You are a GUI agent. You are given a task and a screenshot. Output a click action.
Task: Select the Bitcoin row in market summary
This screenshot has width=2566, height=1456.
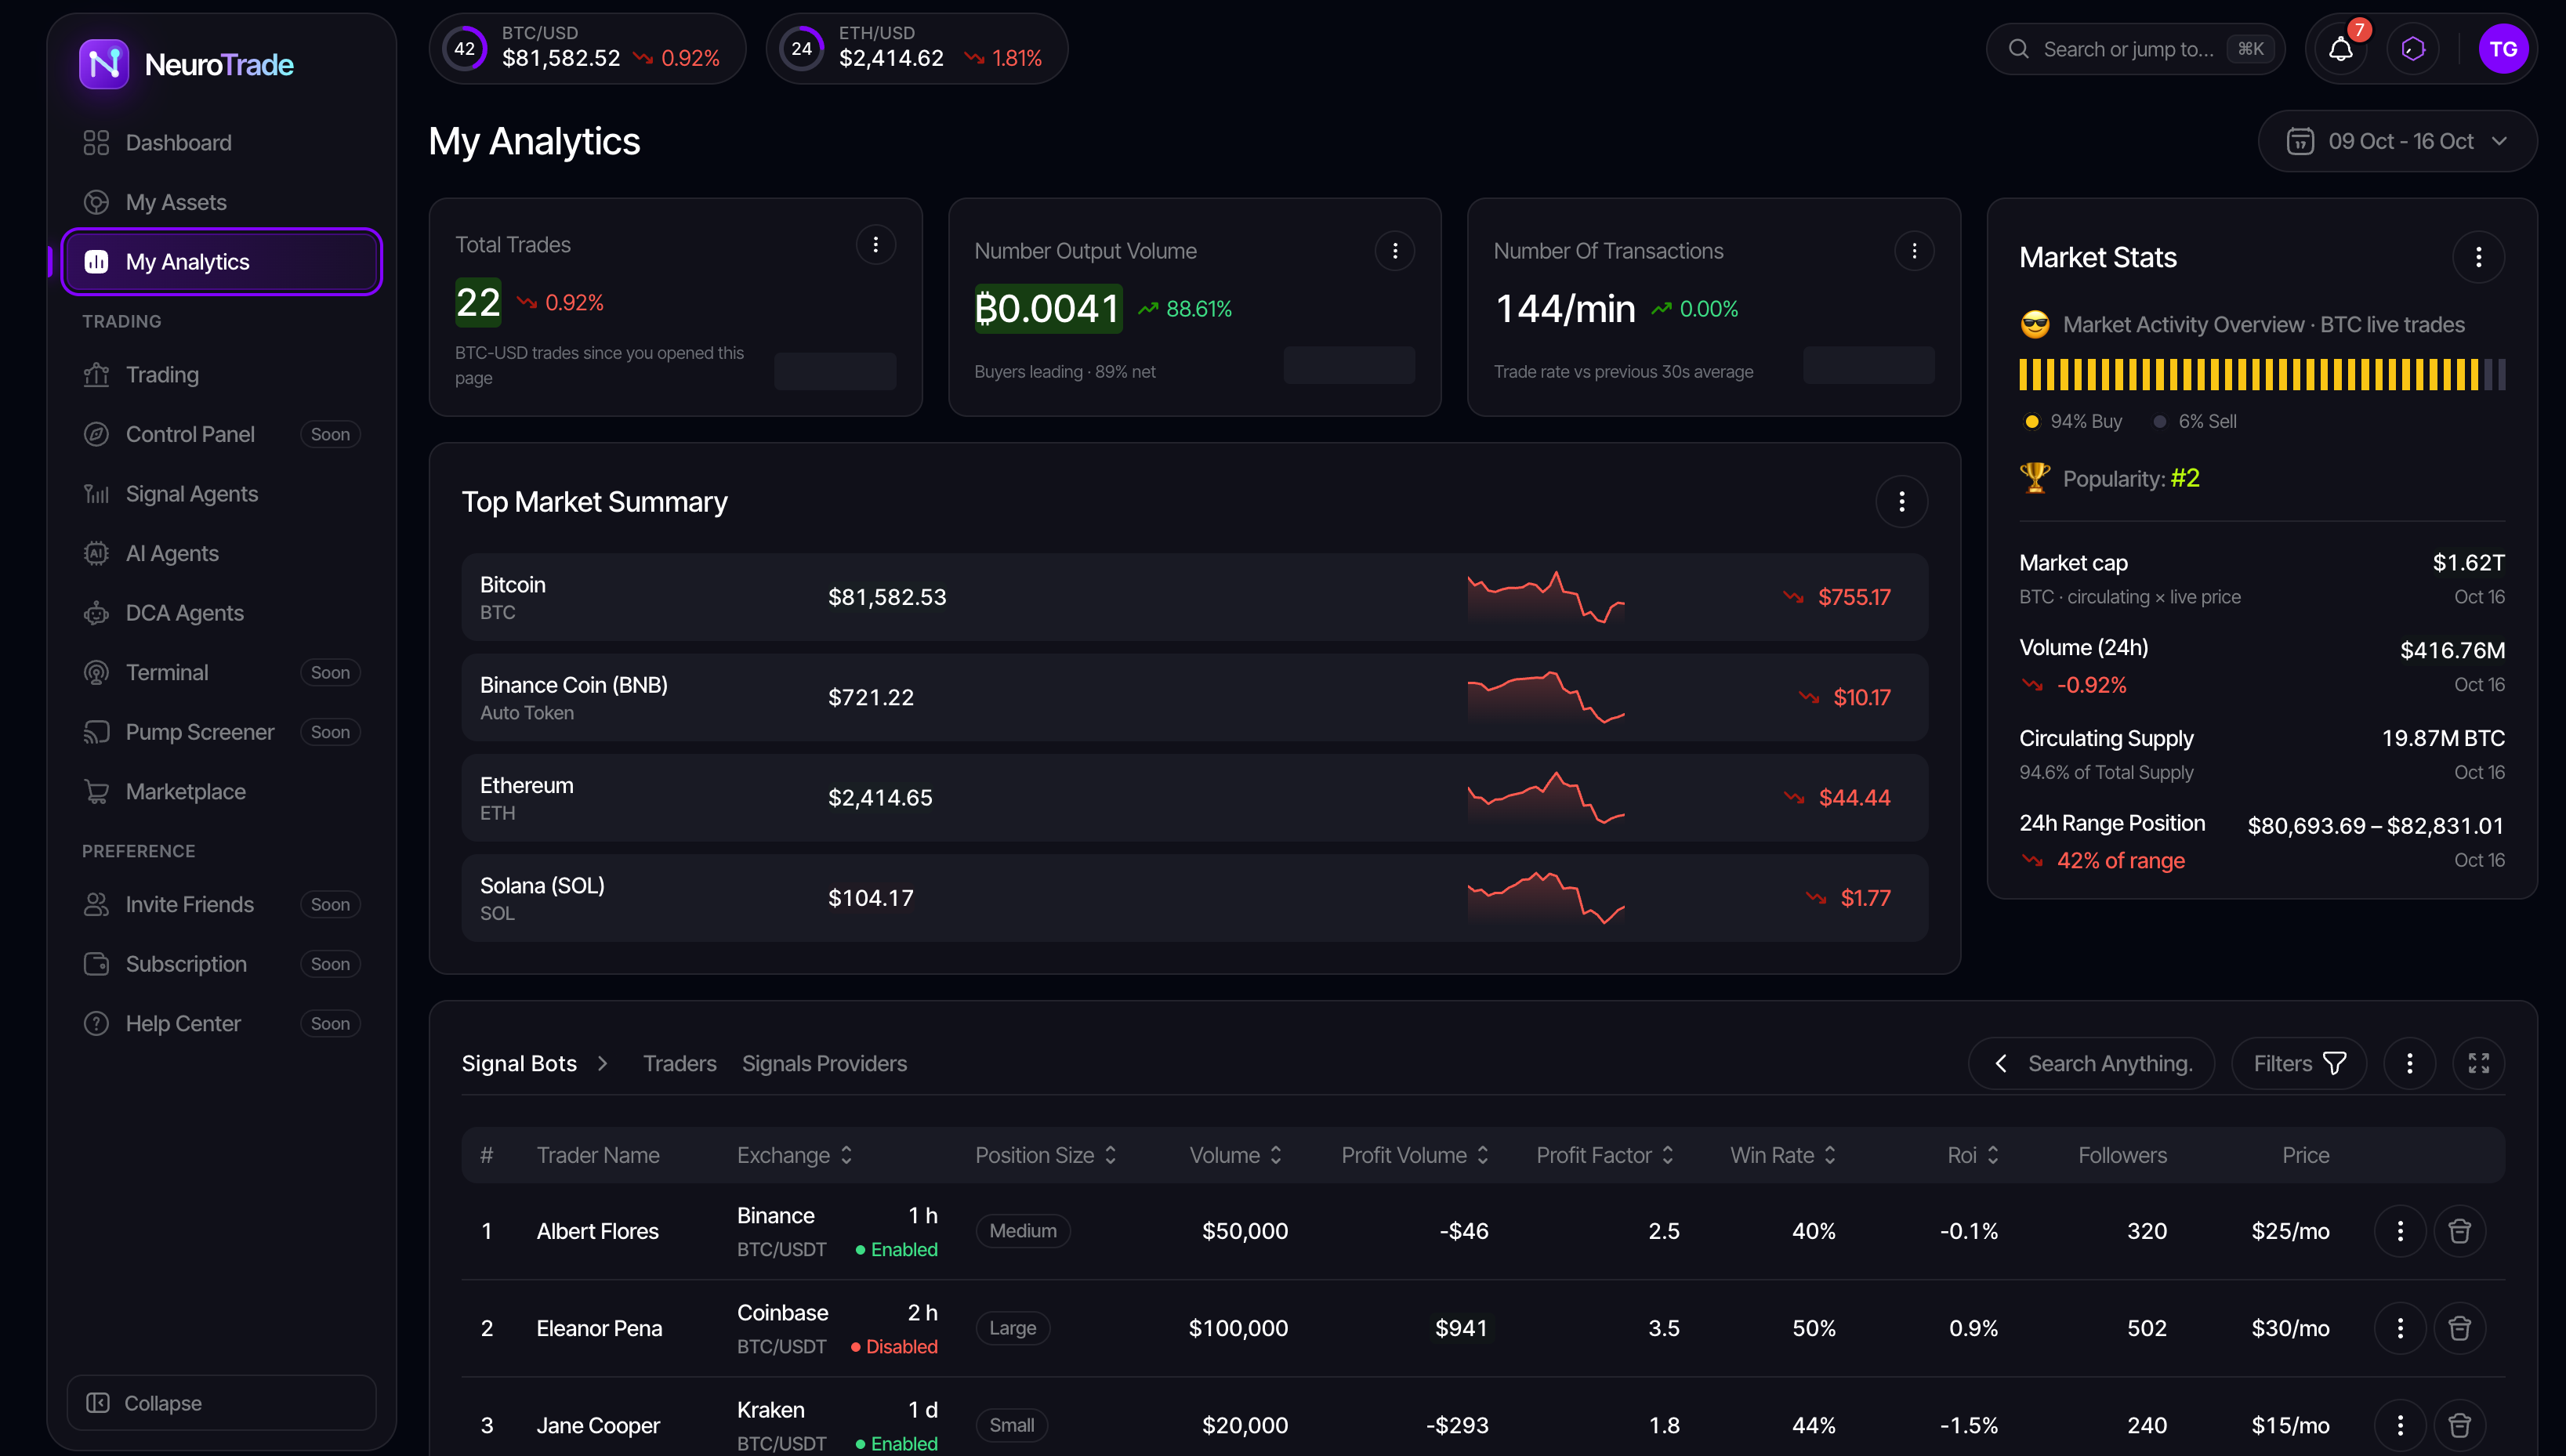1194,597
